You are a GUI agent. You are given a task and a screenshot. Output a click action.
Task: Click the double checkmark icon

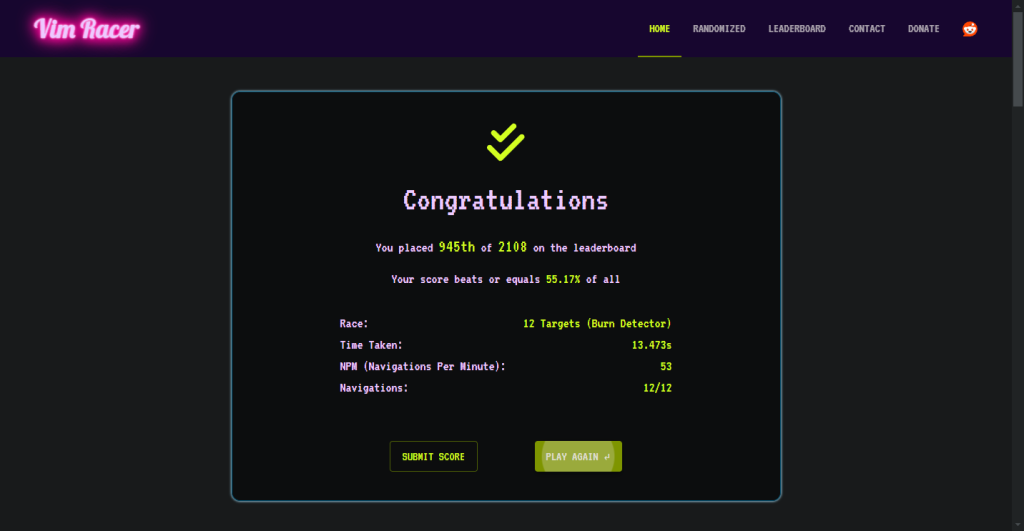505,142
